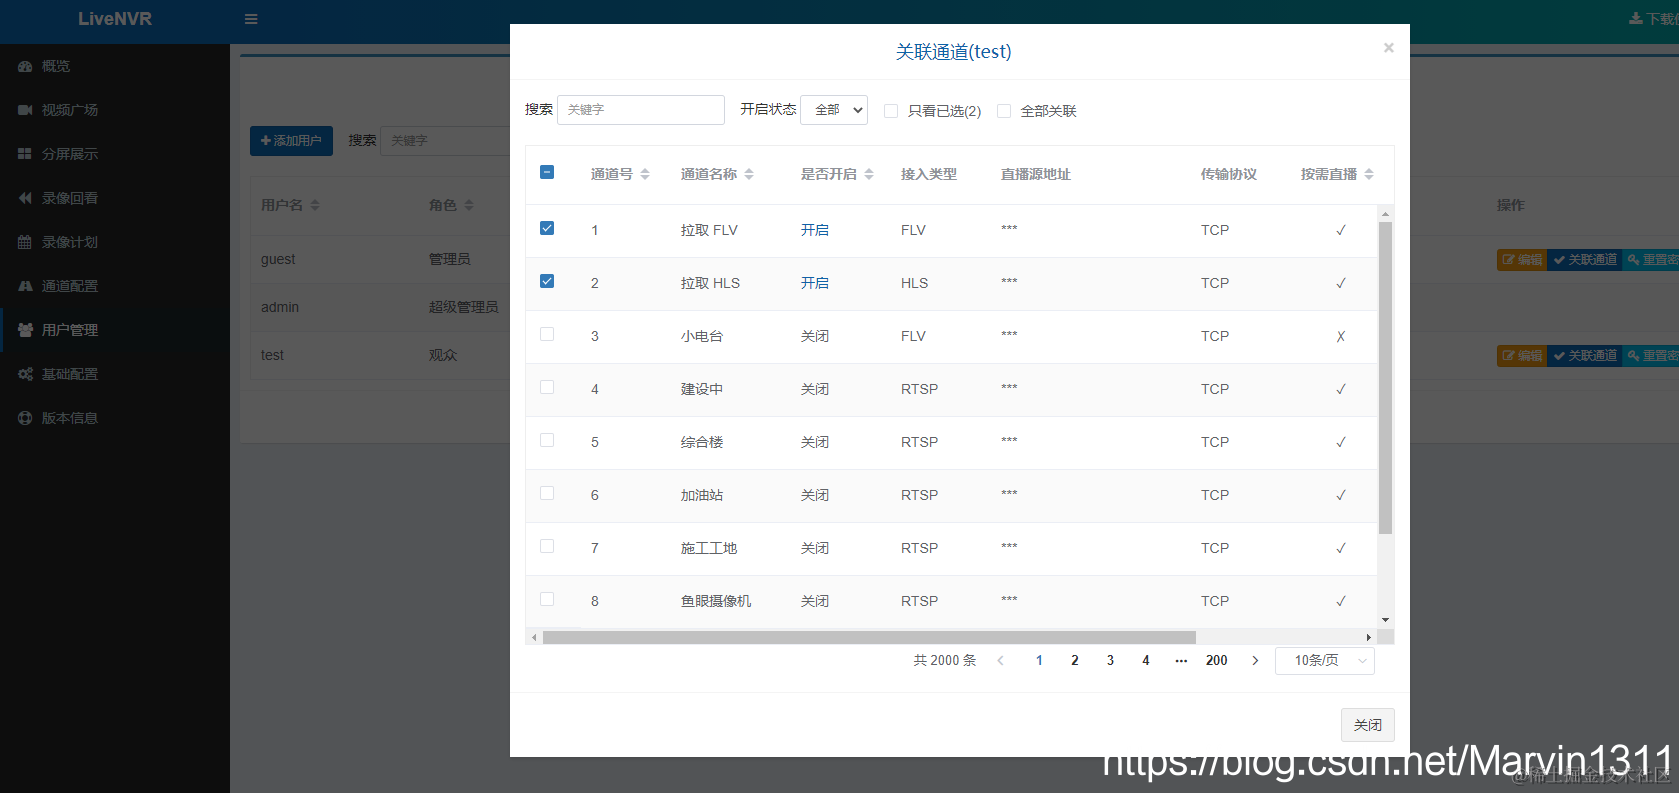1679x793 pixels.
Task: Enable 只看已选(2) checkbox
Action: tap(891, 111)
